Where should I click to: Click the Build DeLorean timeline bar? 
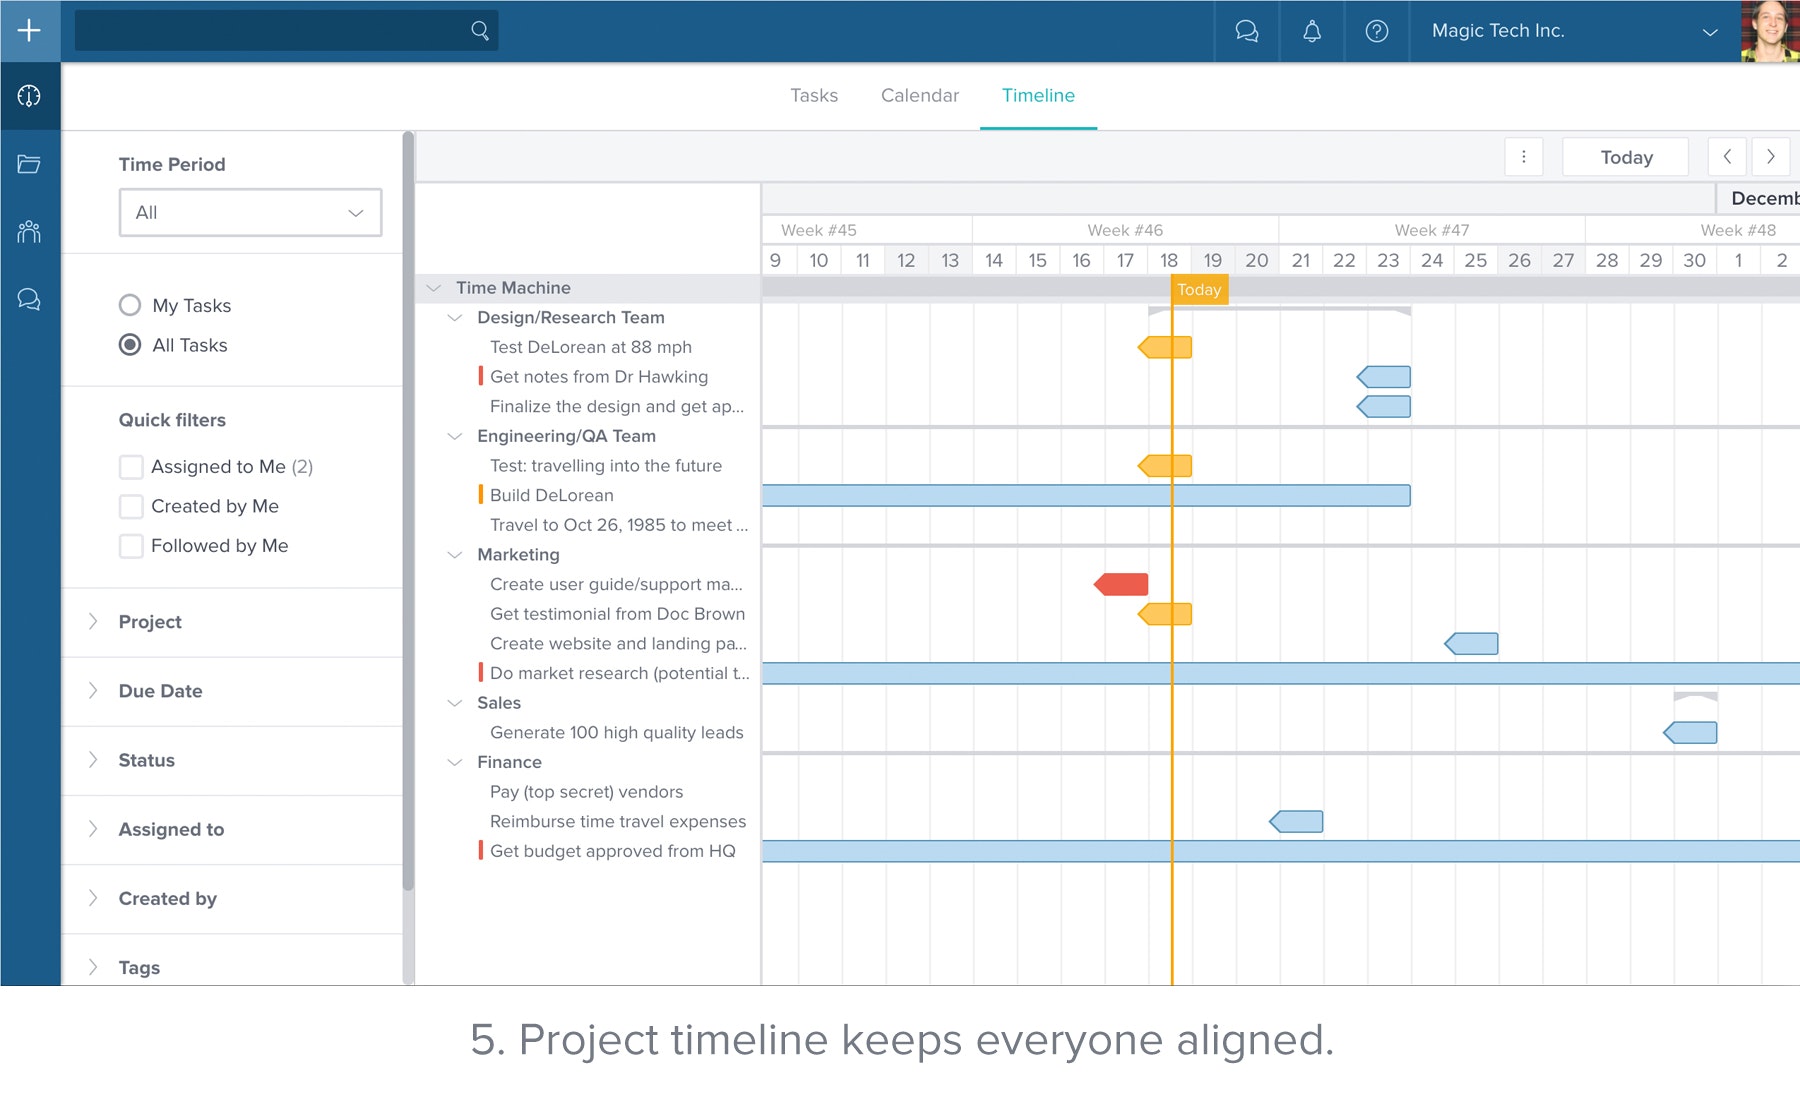tap(1086, 496)
